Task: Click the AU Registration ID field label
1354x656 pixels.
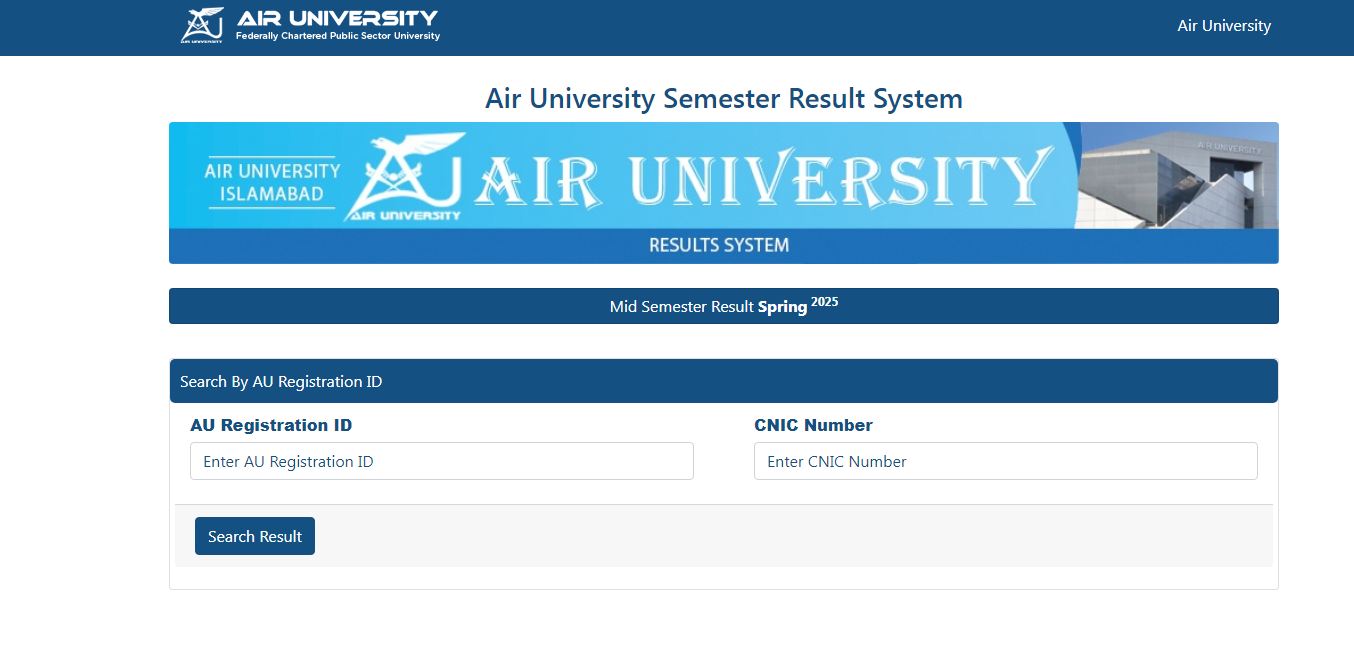Action: pyautogui.click(x=271, y=425)
